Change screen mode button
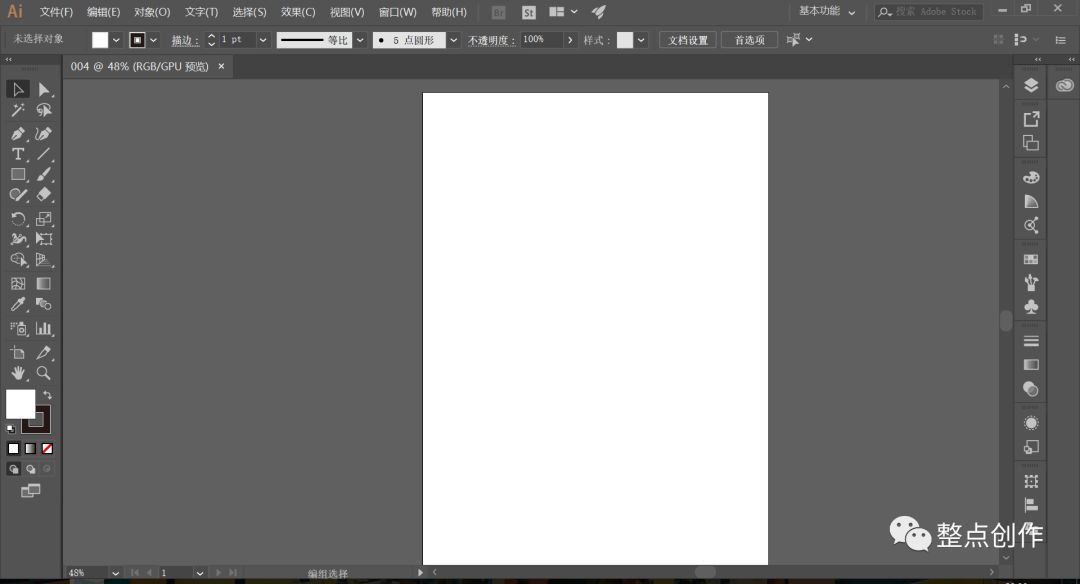The height and width of the screenshot is (584, 1080). click(x=30, y=491)
